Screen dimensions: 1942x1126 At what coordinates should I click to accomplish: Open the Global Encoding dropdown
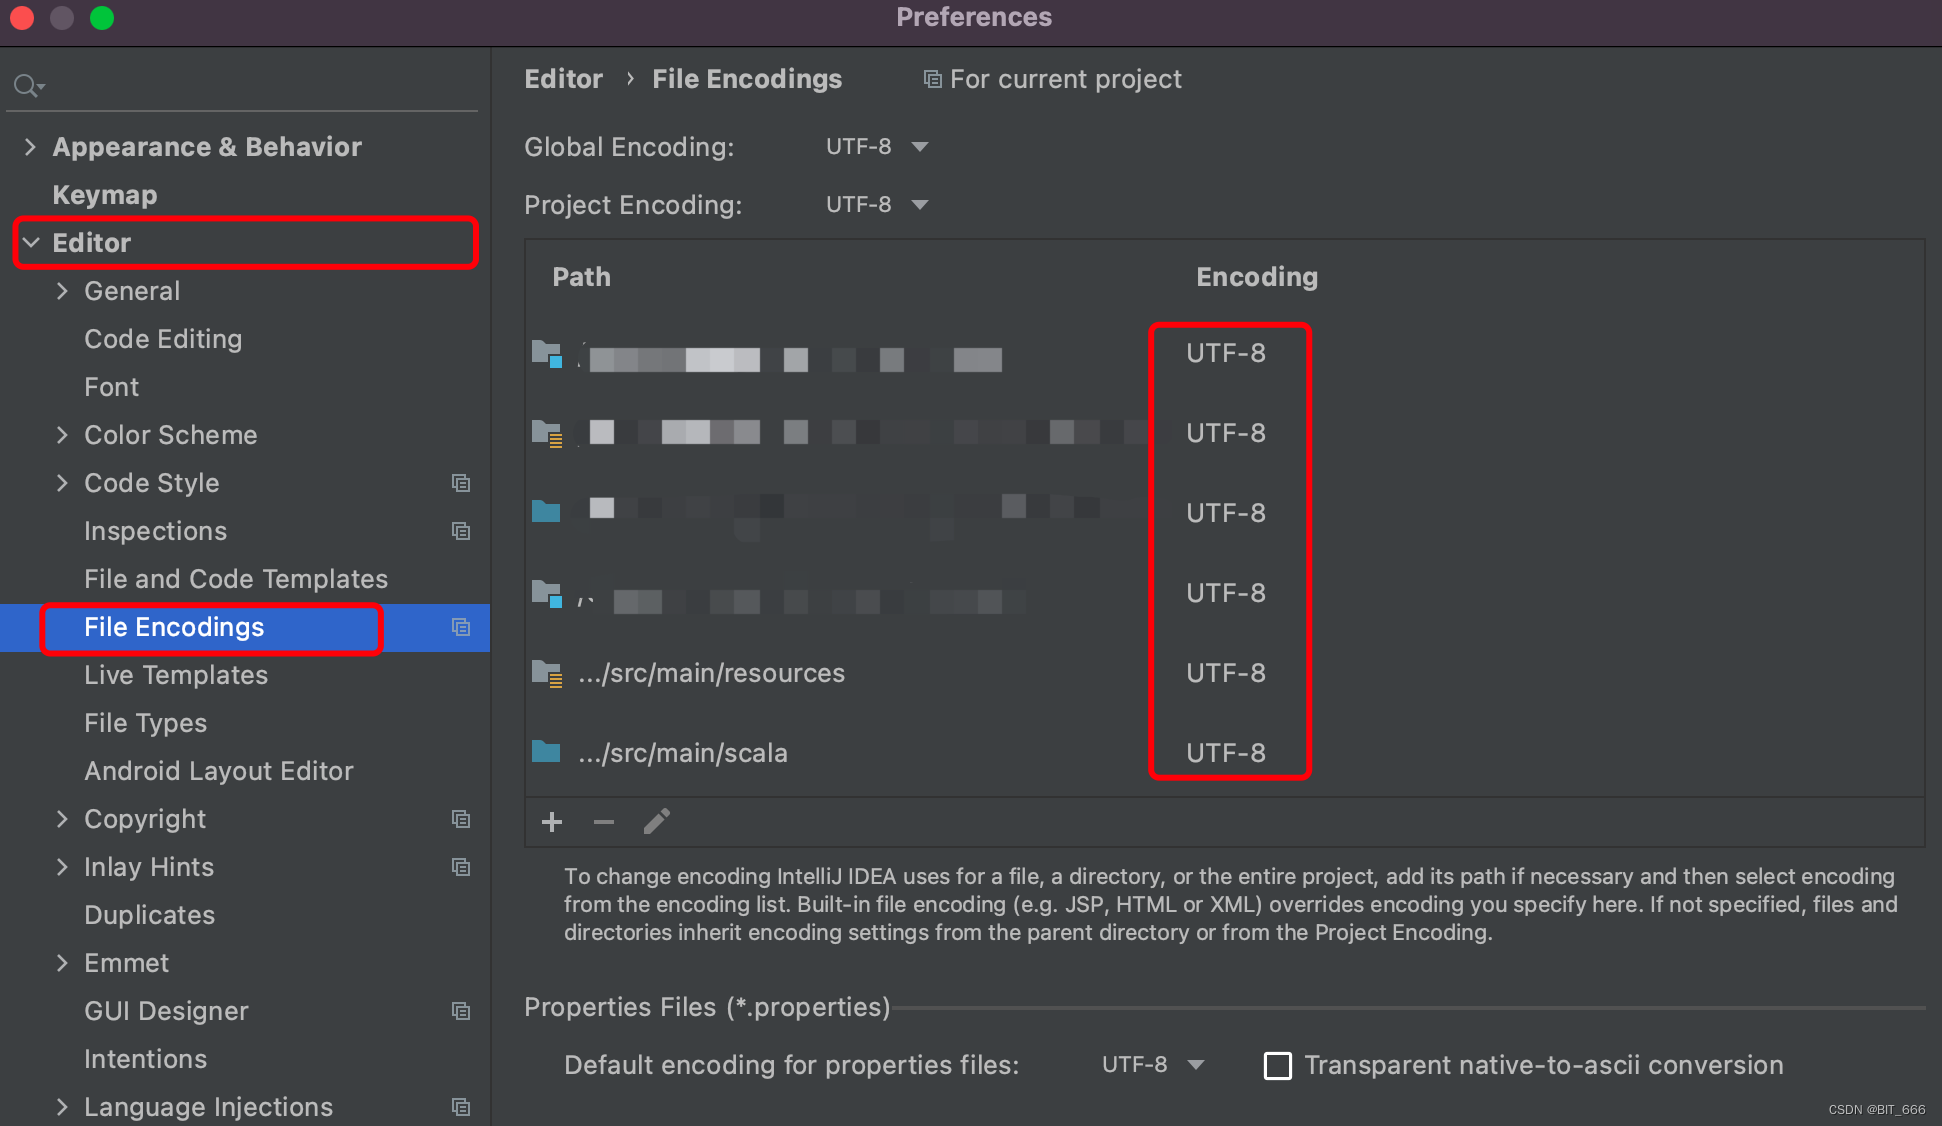point(877,146)
